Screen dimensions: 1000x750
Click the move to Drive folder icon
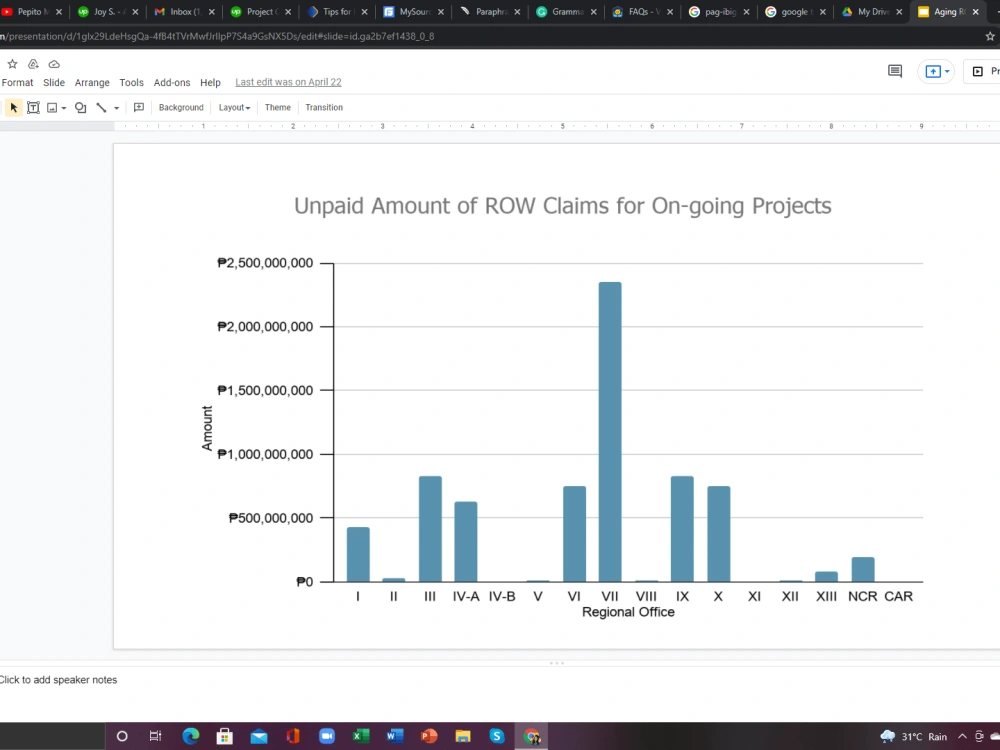click(x=33, y=64)
